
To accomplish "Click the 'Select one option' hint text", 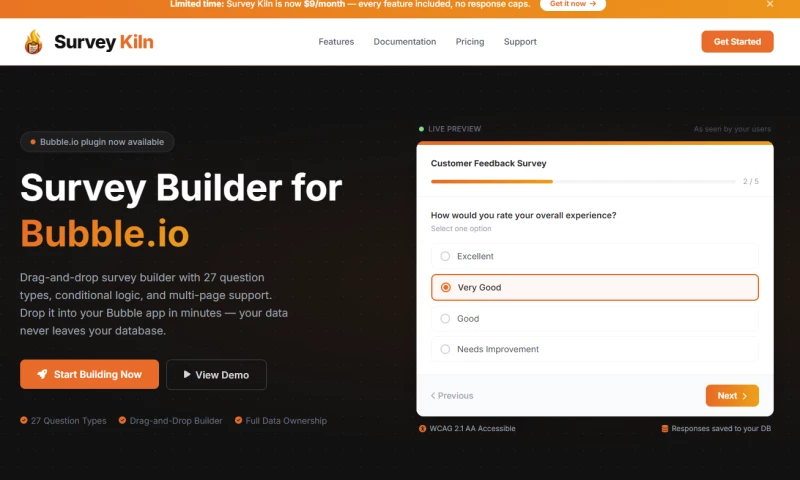I will (461, 229).
